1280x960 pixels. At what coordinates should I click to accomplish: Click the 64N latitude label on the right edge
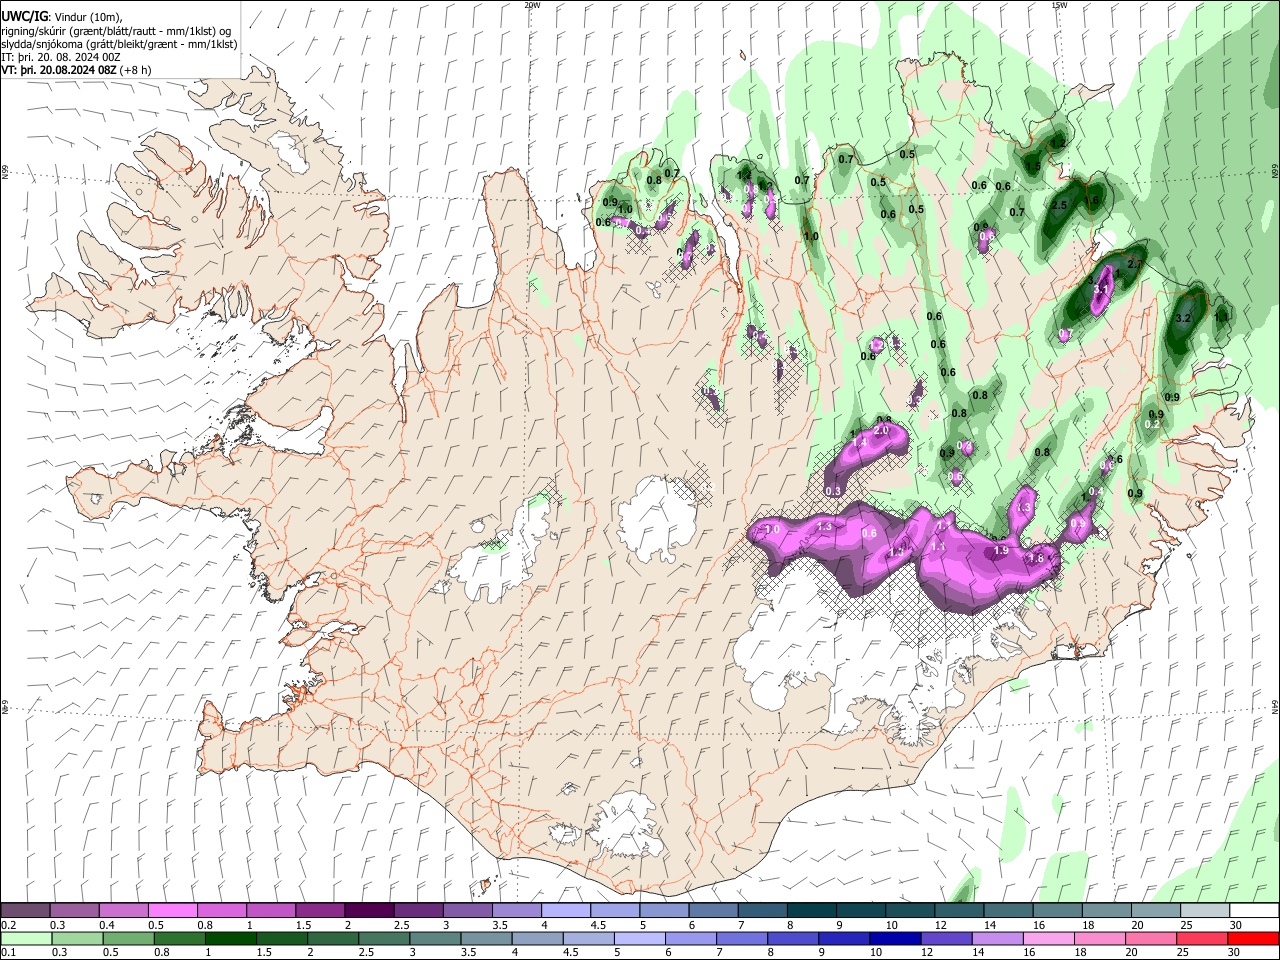pos(1275,706)
